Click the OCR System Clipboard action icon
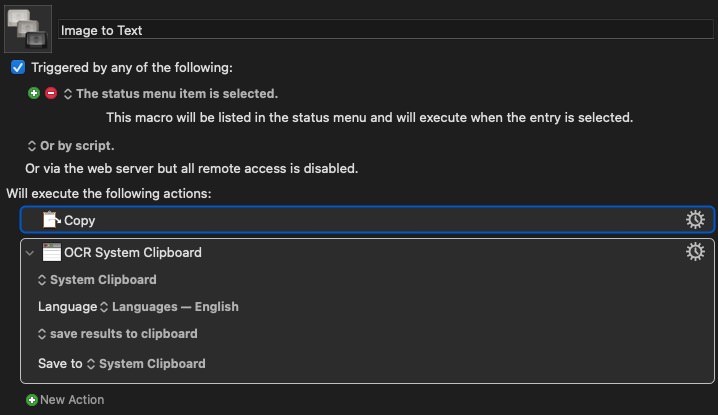Image resolution: width=718 pixels, height=415 pixels. tap(51, 252)
